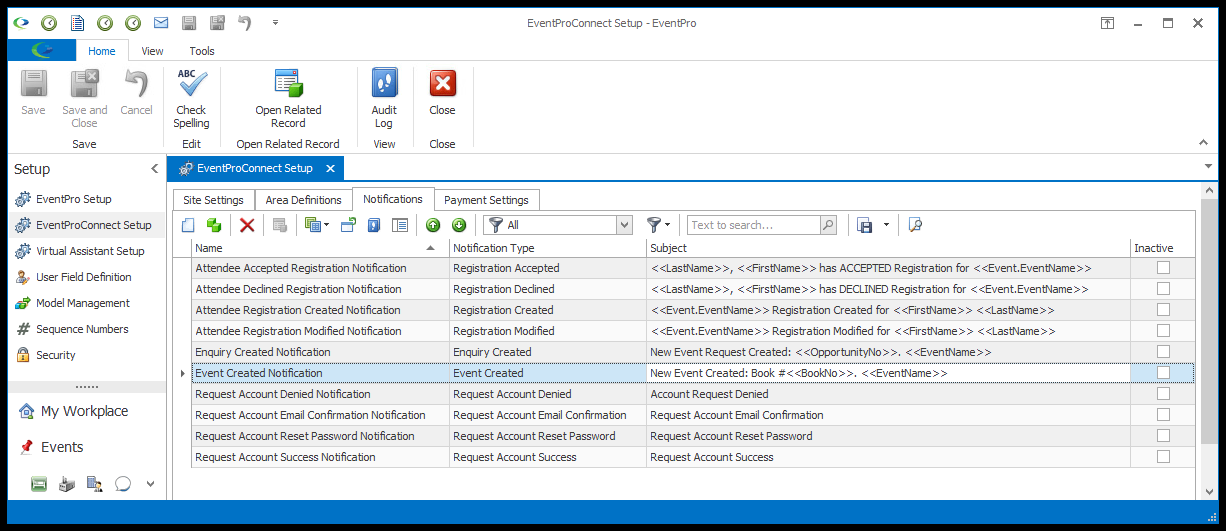The height and width of the screenshot is (531, 1226).
Task: Open the Tools ribbon tab
Action: click(x=202, y=51)
